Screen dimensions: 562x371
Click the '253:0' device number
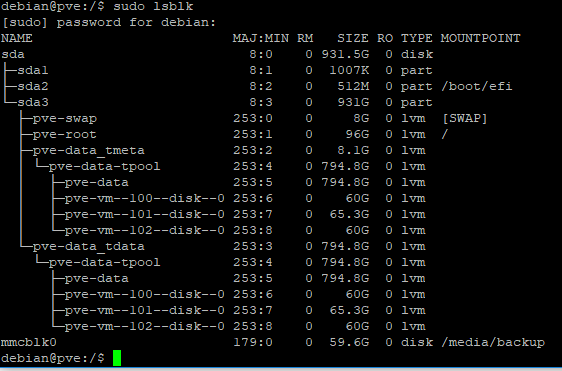pos(253,118)
